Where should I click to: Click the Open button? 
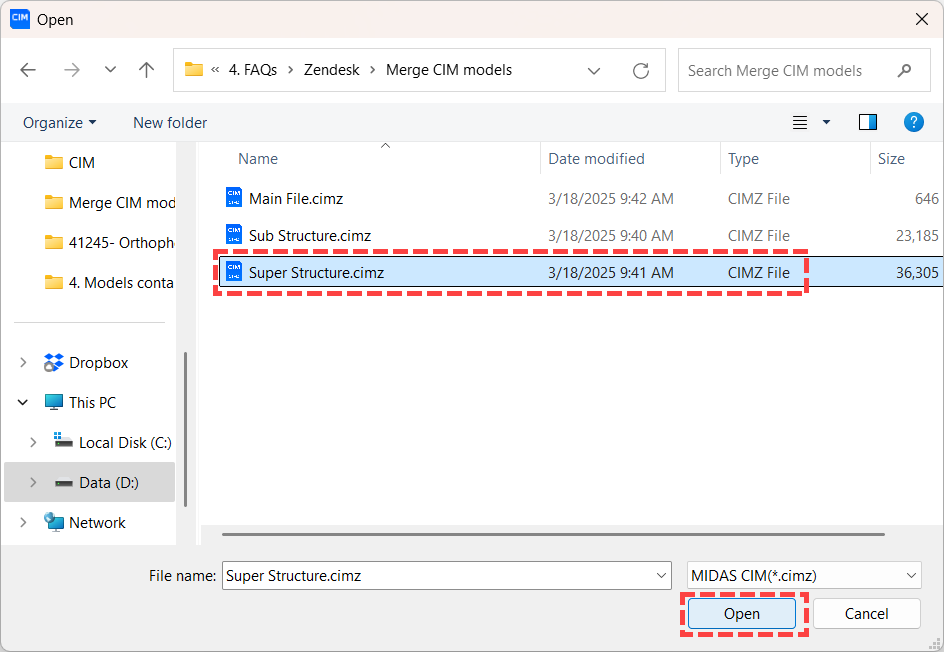tap(742, 613)
